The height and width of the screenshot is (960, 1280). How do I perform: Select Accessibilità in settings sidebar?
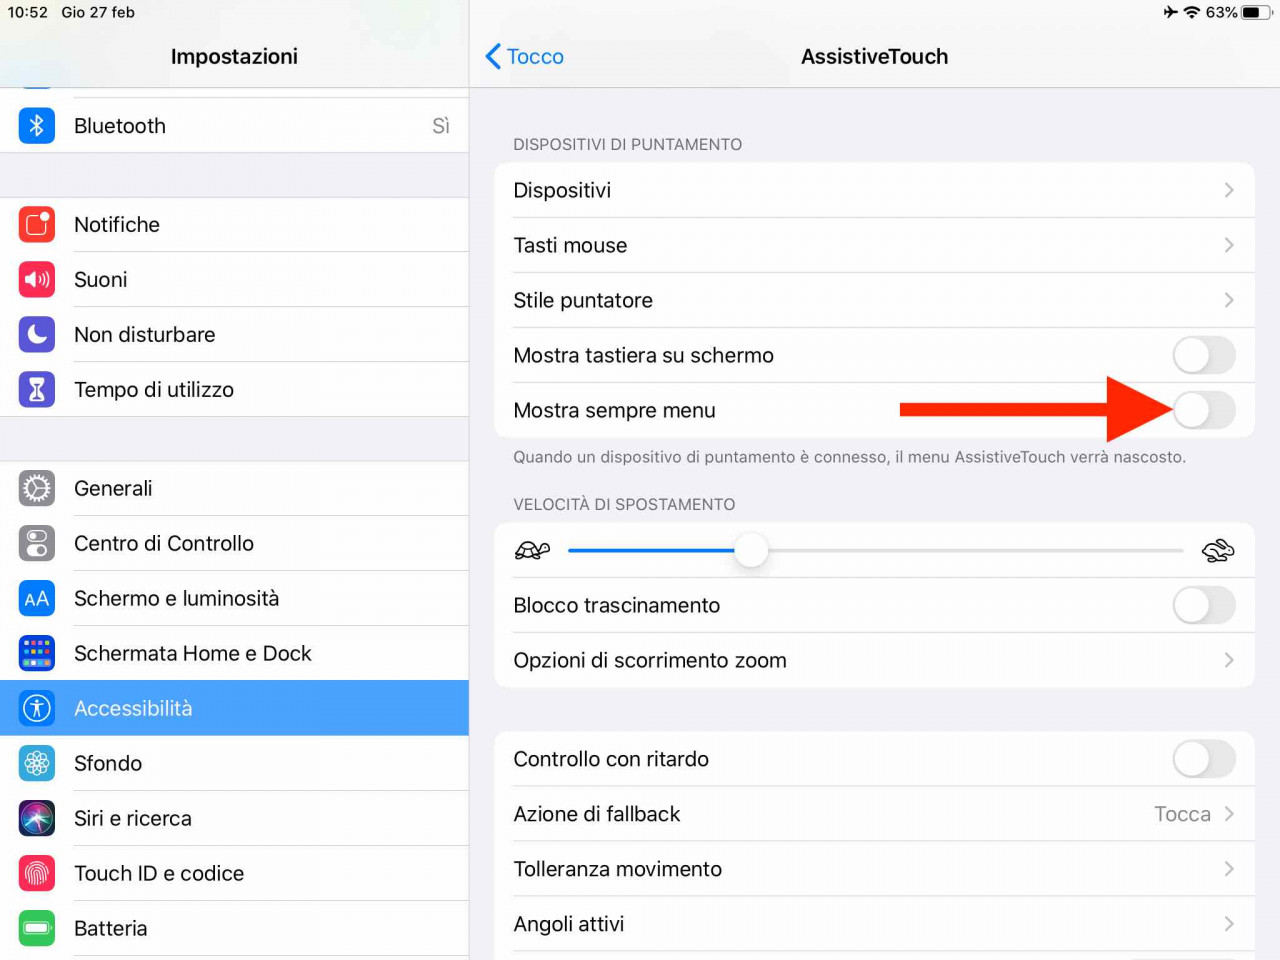tap(234, 708)
